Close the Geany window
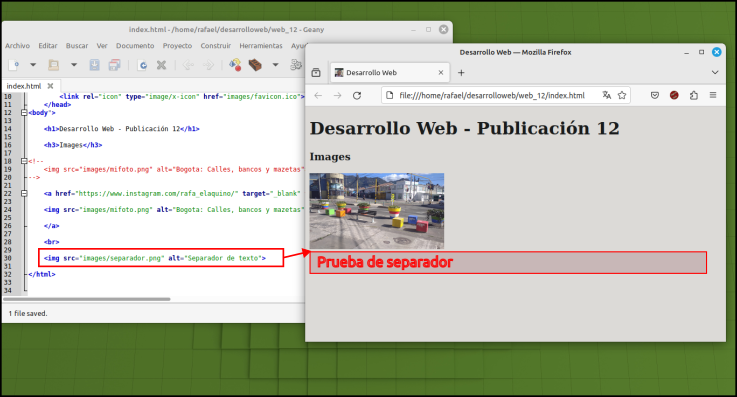This screenshot has width=737, height=397. 443,30
